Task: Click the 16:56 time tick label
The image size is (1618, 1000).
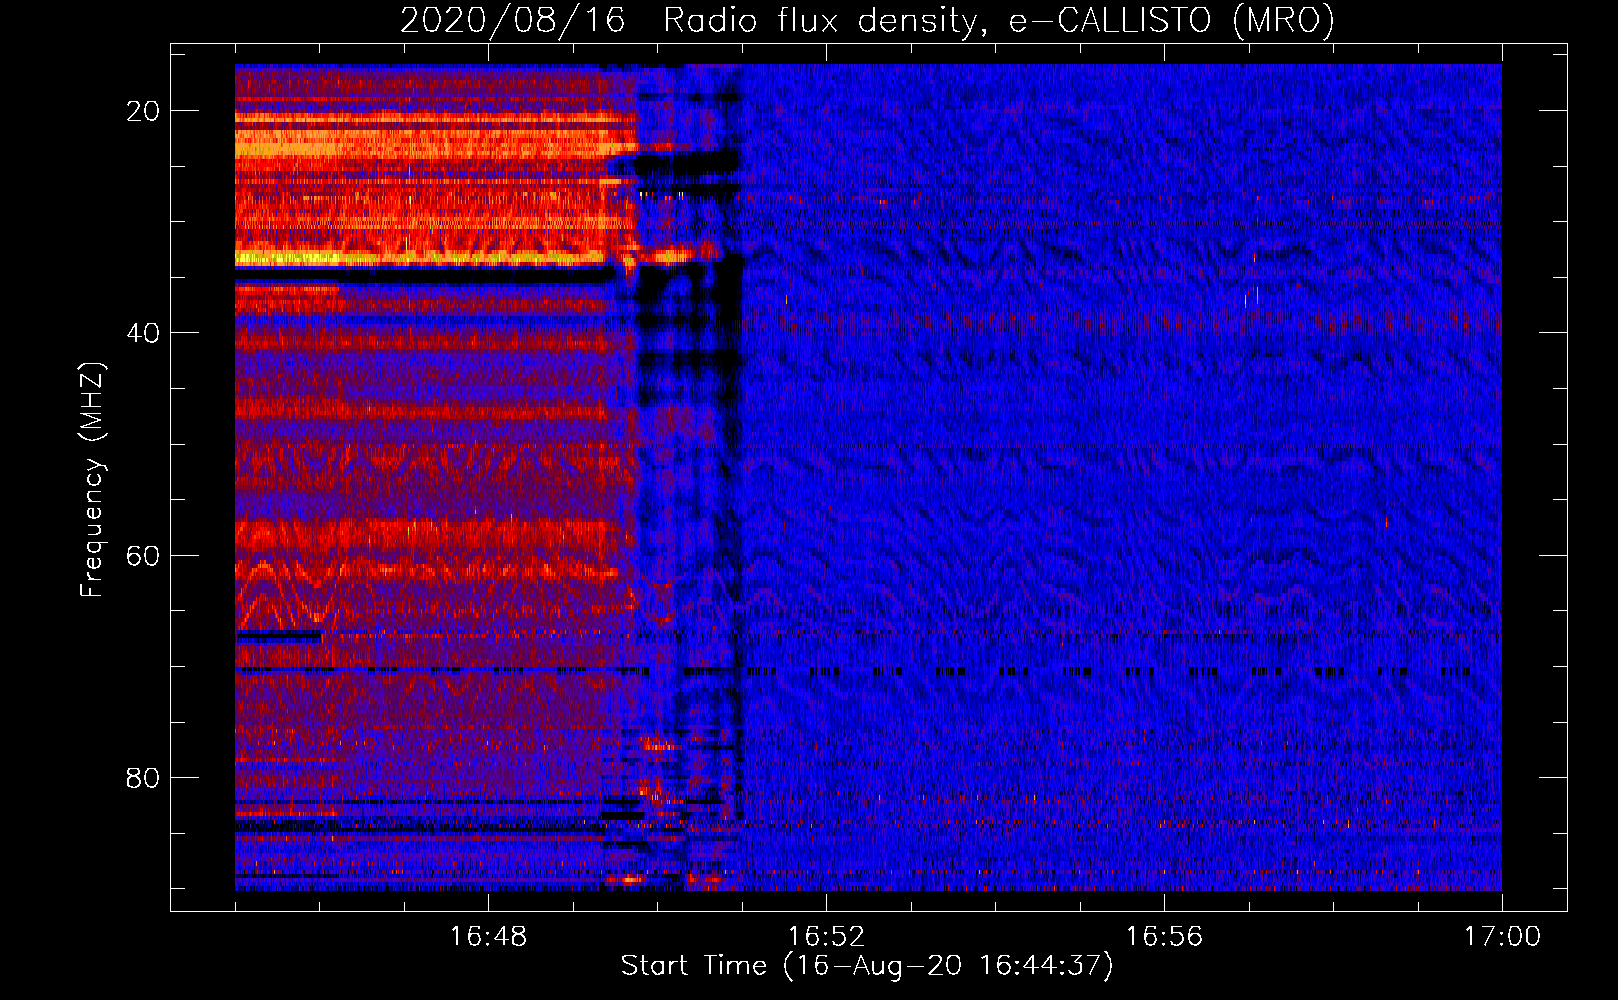Action: coord(1164,937)
